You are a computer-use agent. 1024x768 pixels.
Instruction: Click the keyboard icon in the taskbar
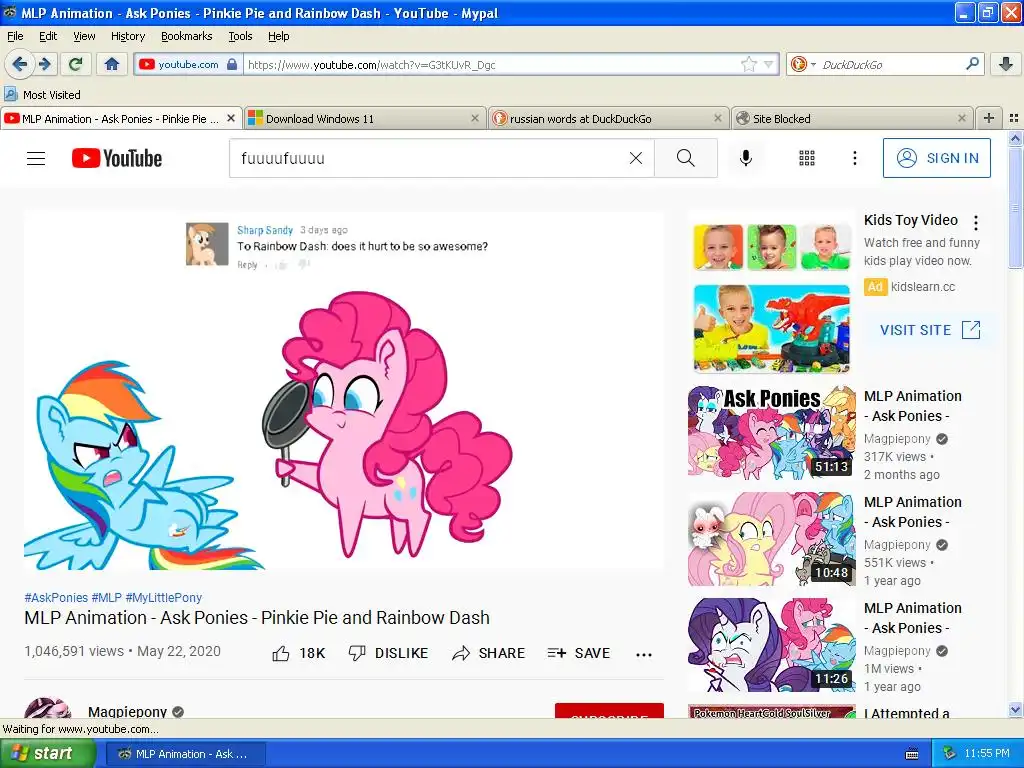coord(912,754)
